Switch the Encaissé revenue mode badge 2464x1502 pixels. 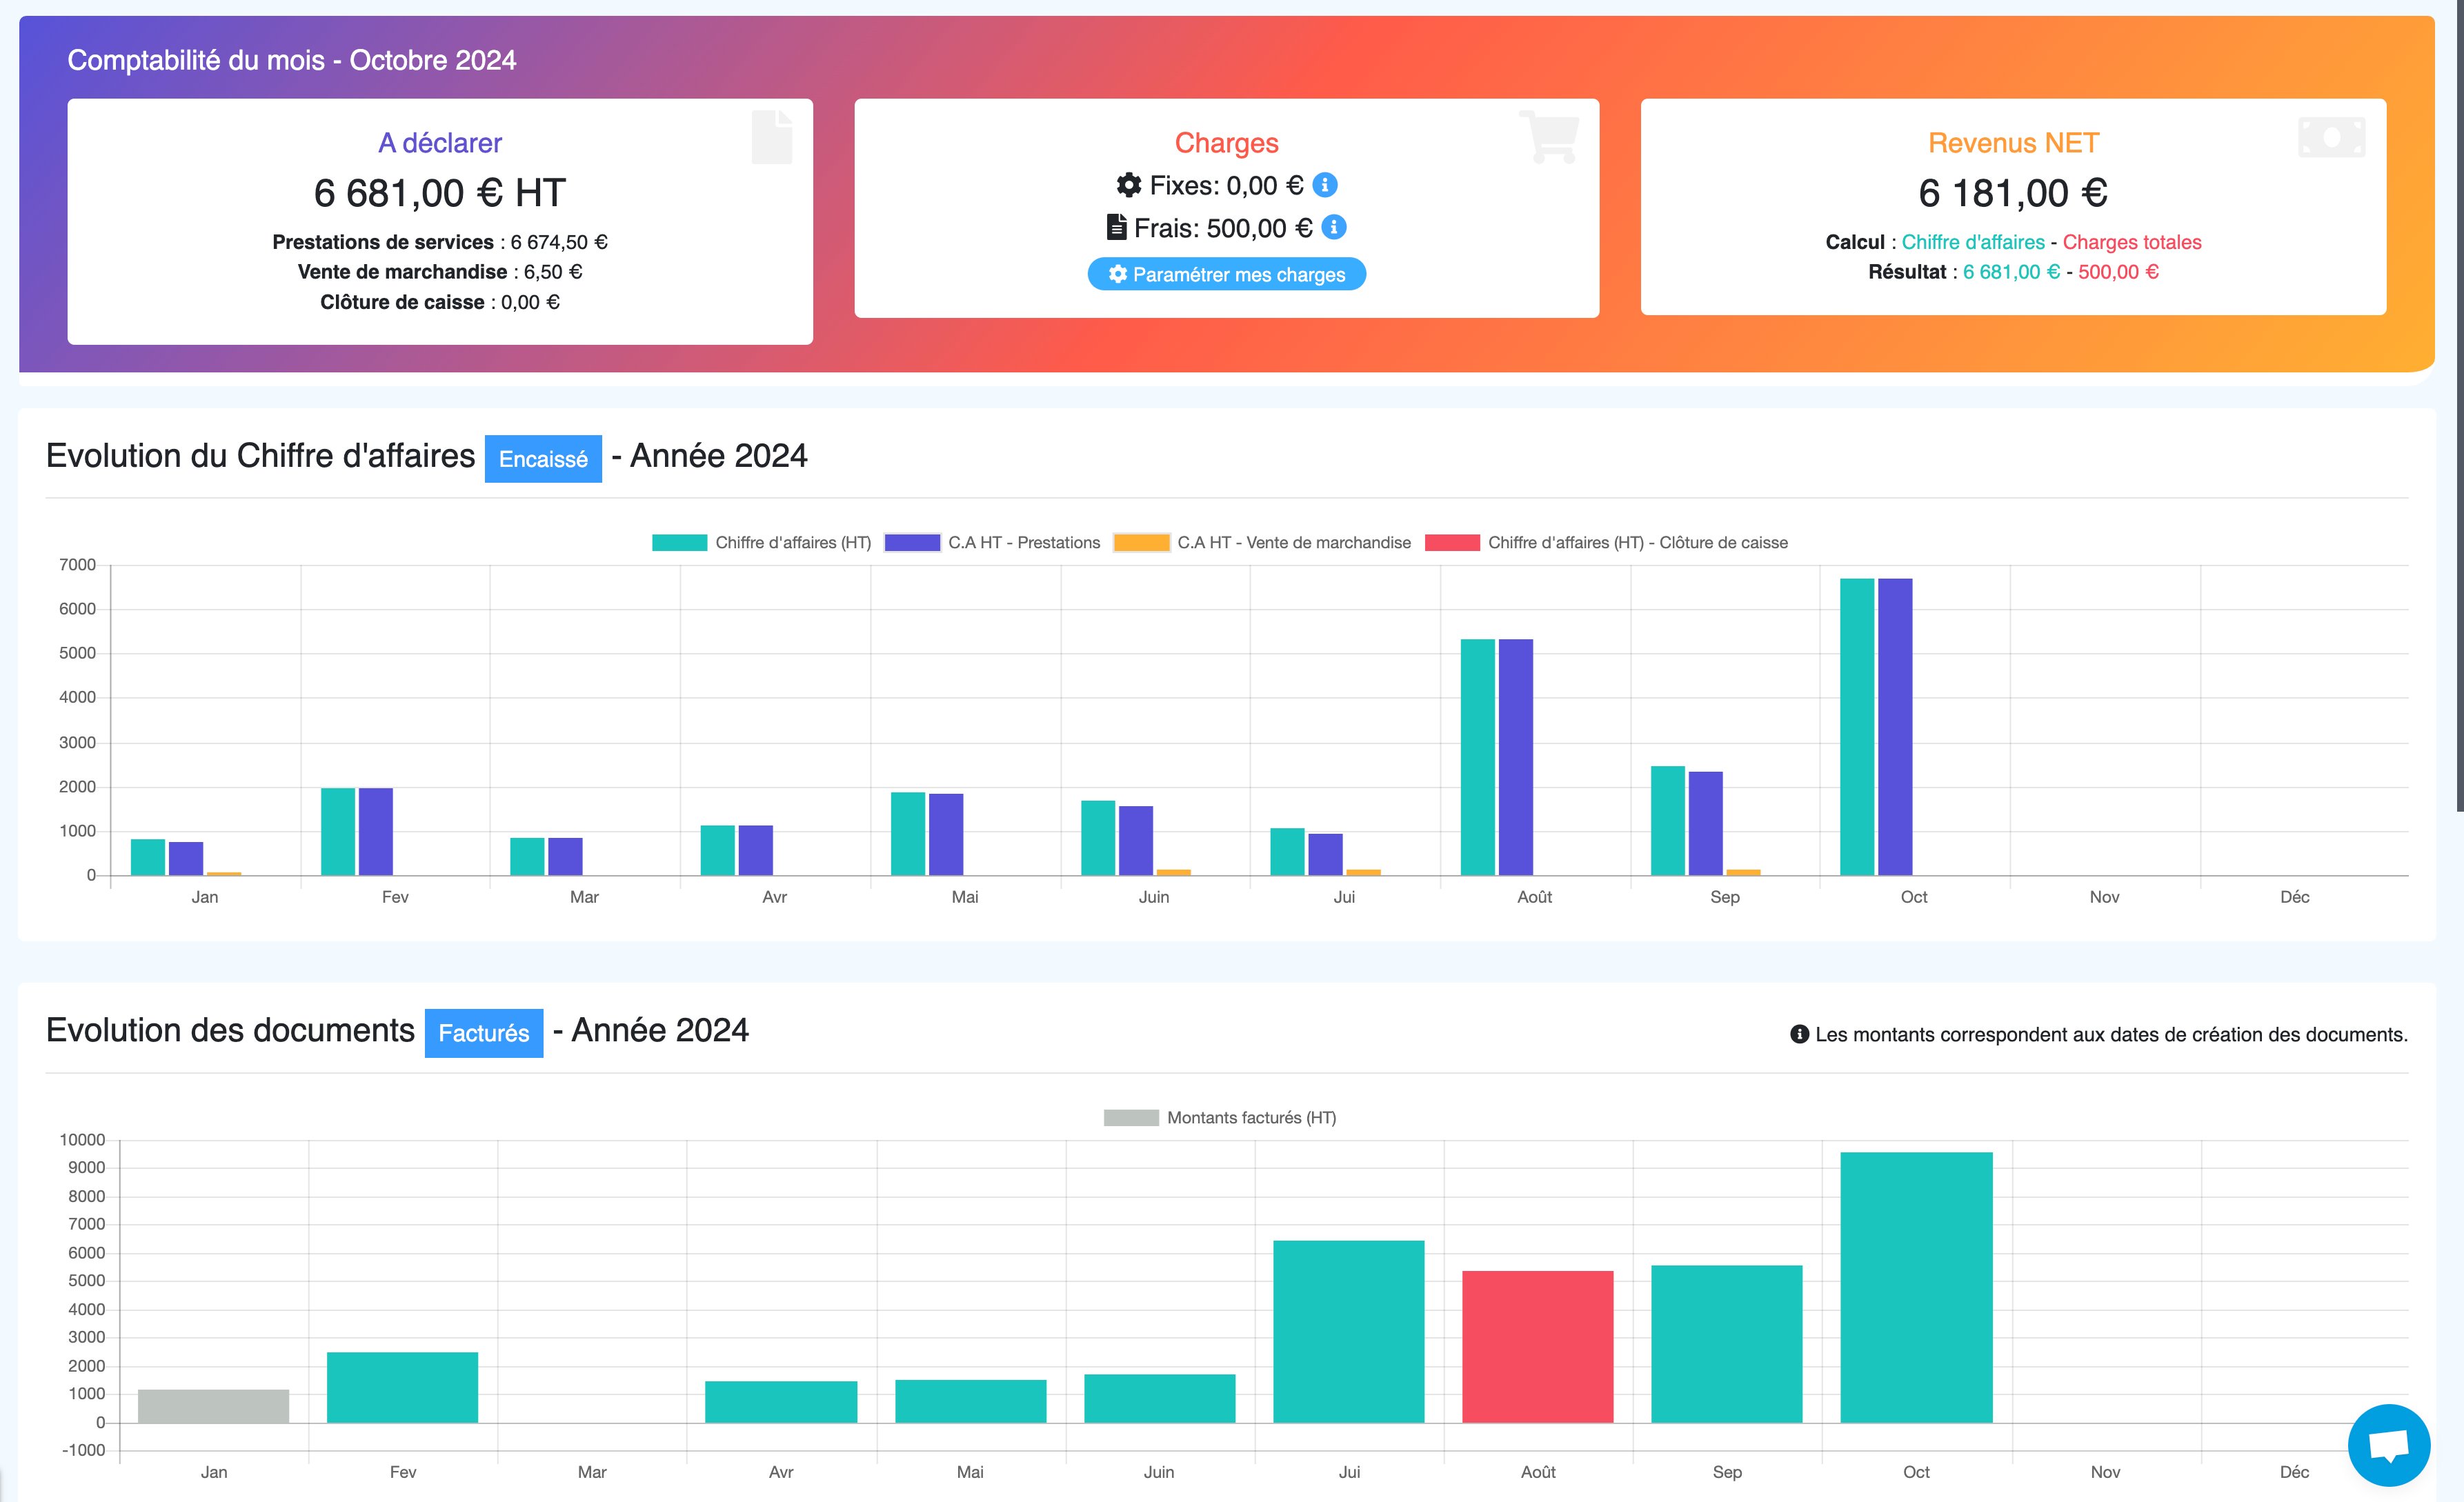[543, 459]
